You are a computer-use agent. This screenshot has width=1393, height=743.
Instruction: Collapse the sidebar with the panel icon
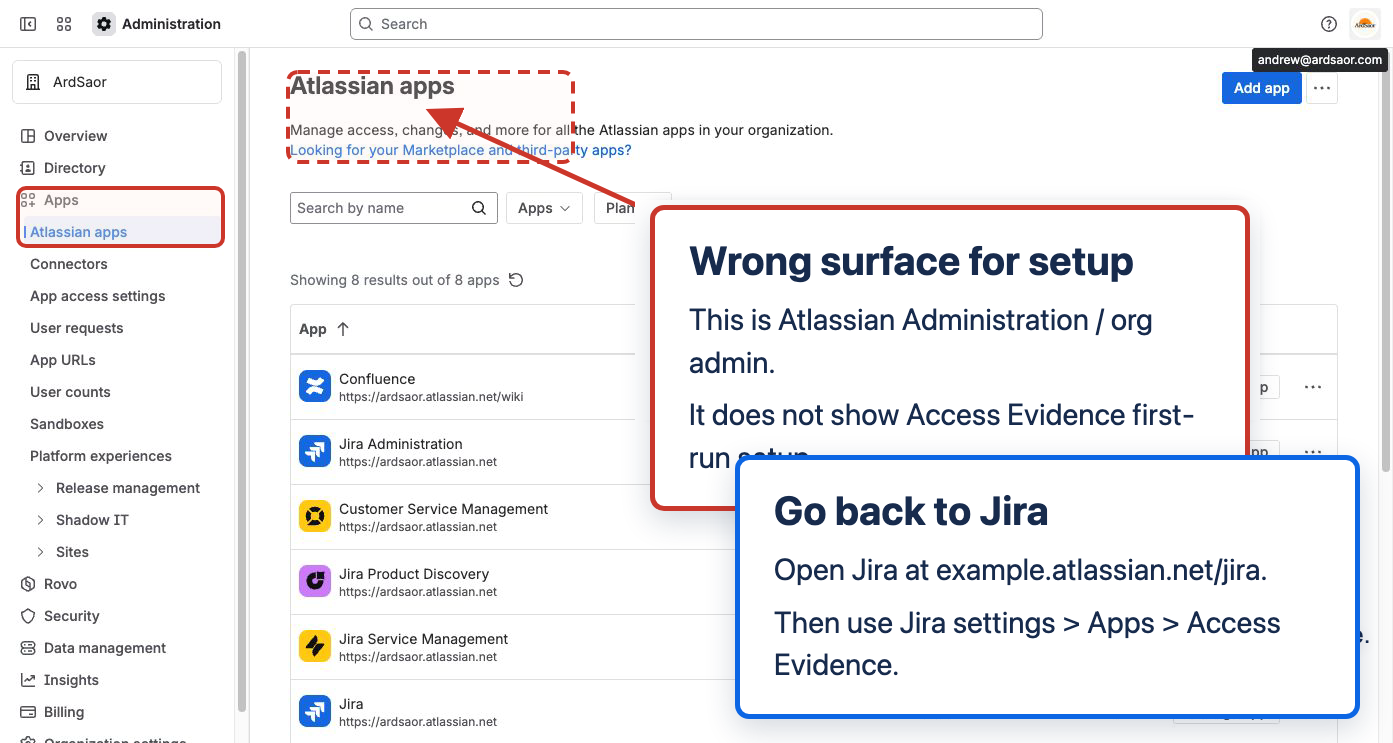click(x=28, y=24)
